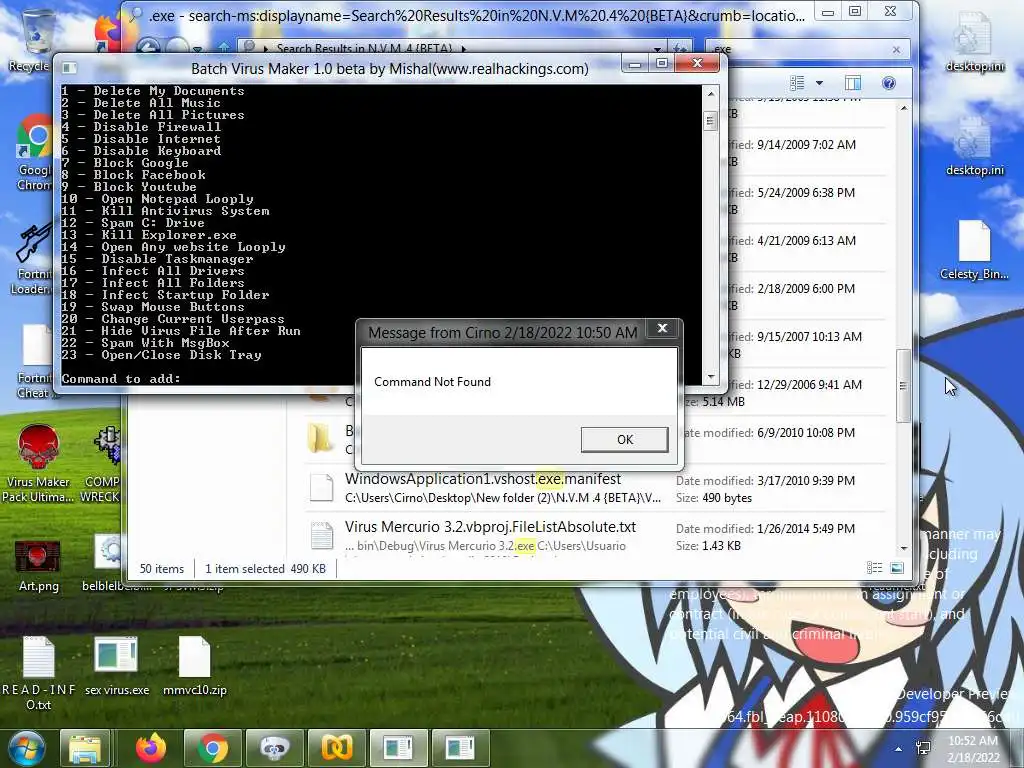Image resolution: width=1024 pixels, height=768 pixels.
Task: Show hidden icons in the system tray
Action: 899,749
